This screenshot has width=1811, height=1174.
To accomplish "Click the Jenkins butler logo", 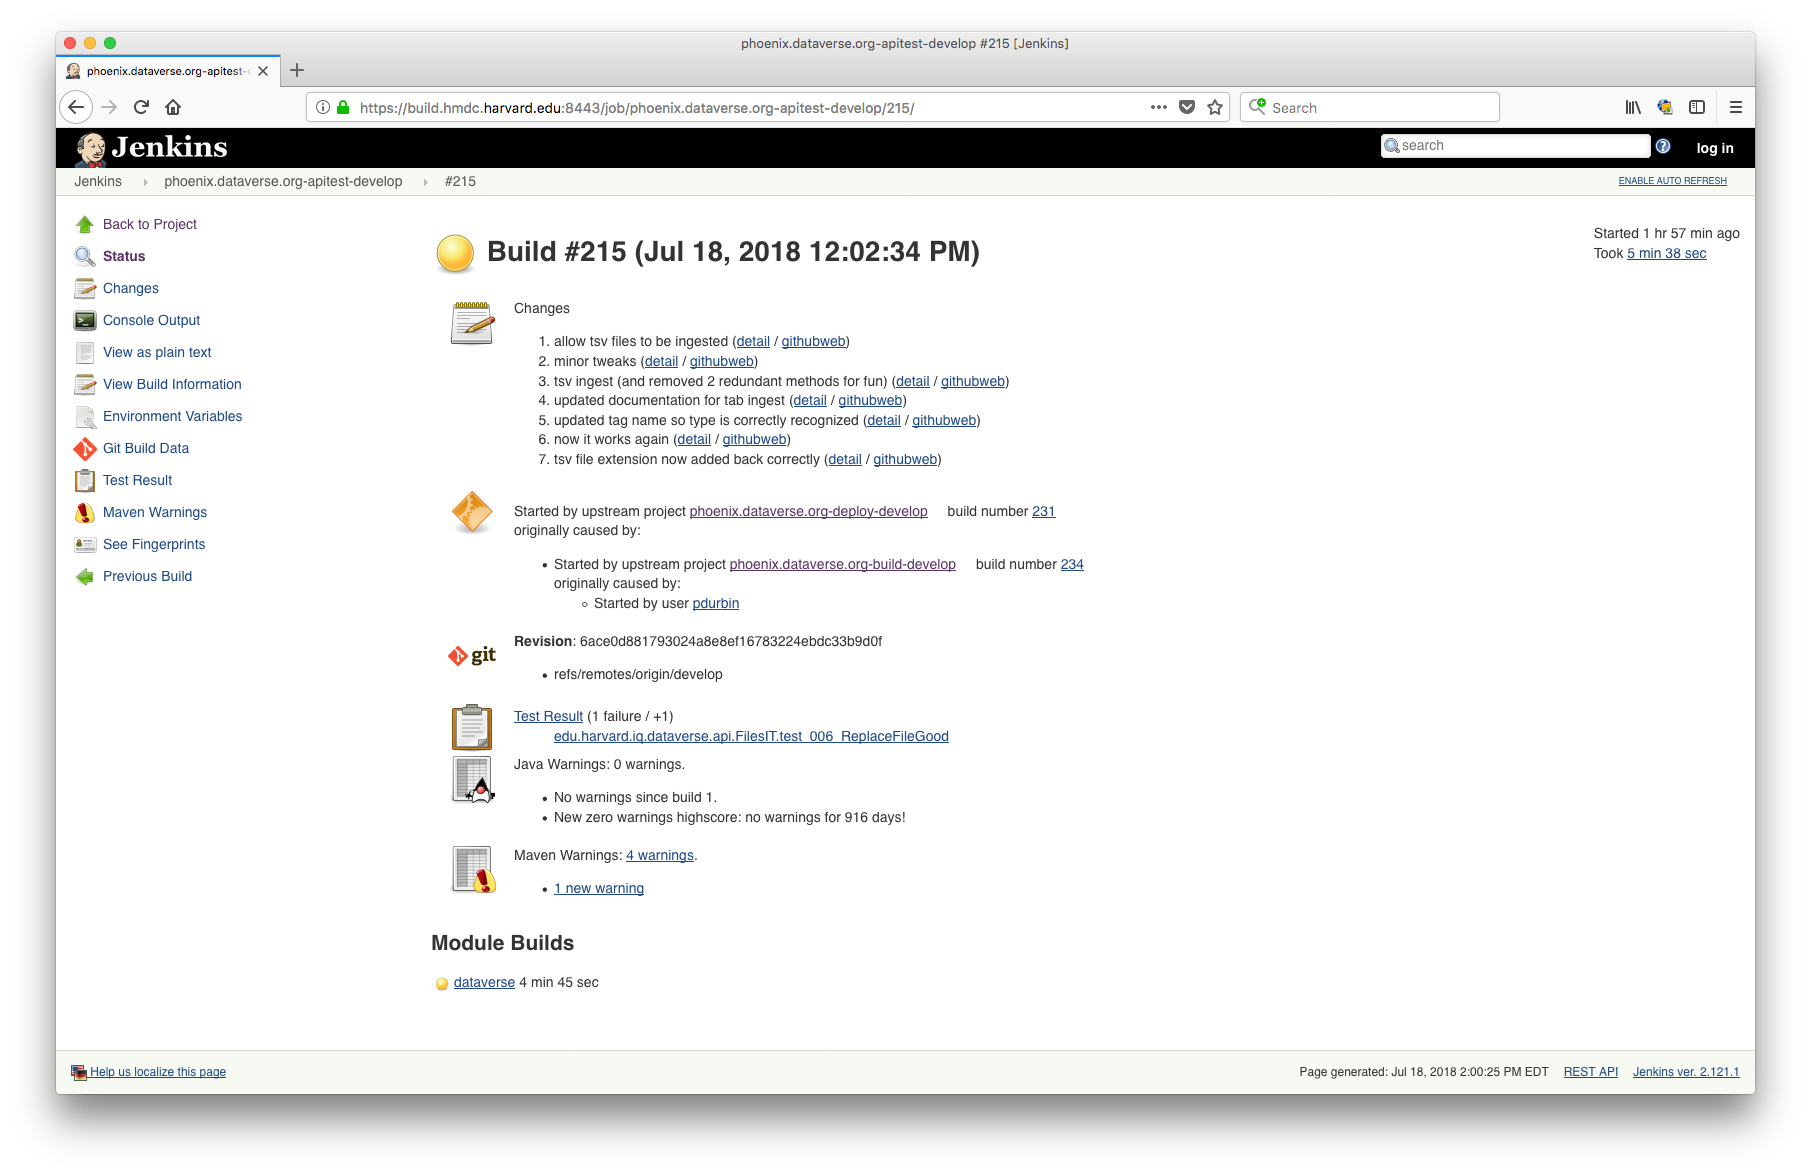I will tap(88, 146).
